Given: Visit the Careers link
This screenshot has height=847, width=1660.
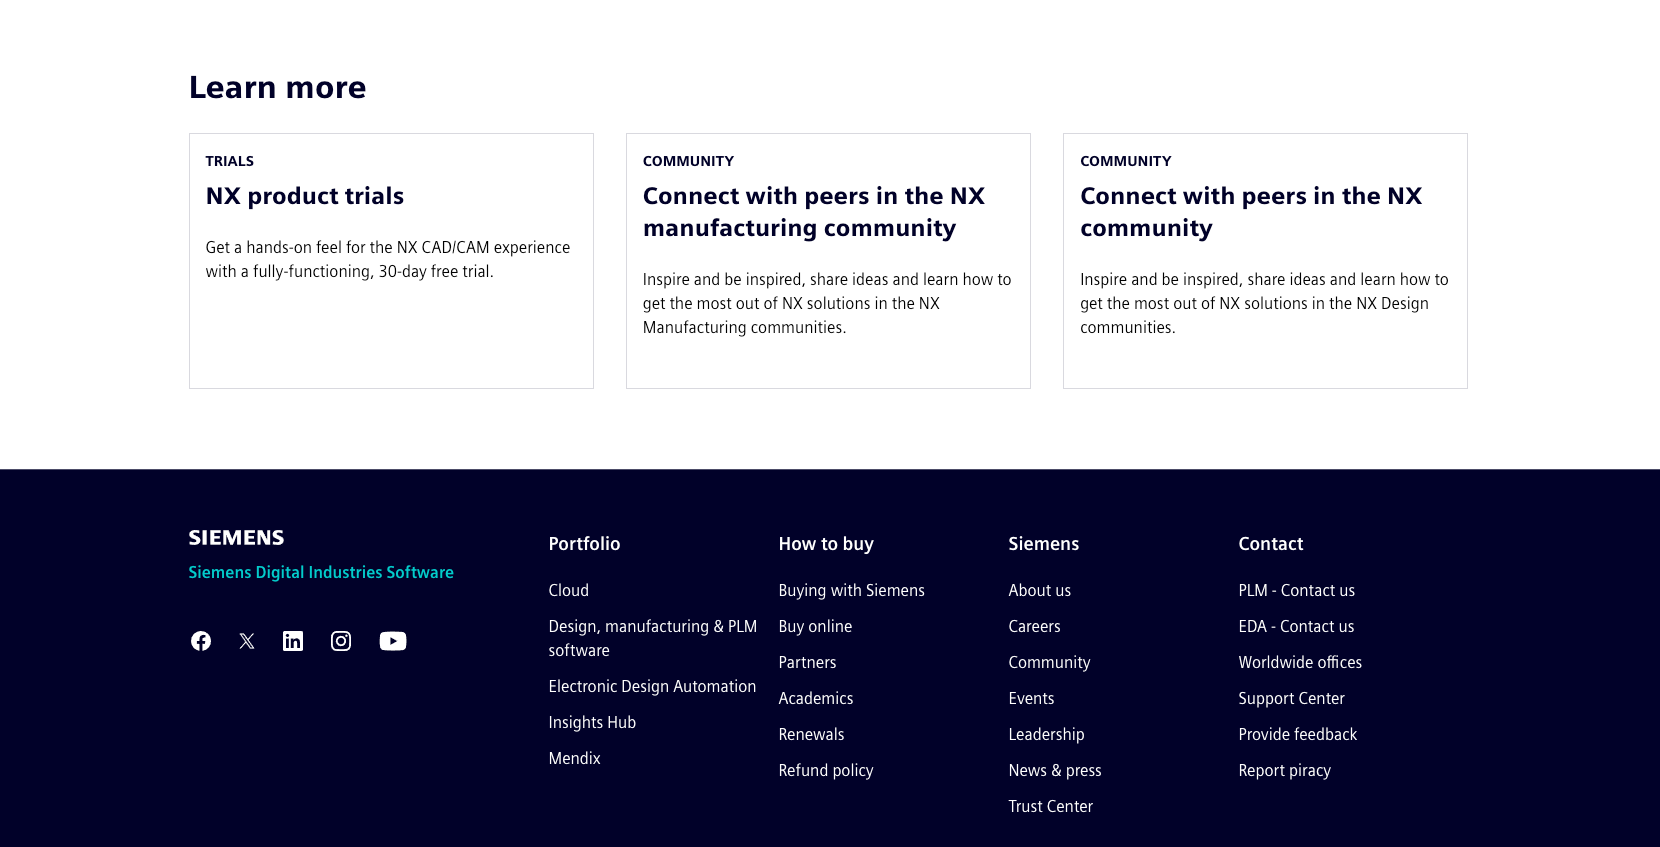Looking at the screenshot, I should [1034, 627].
